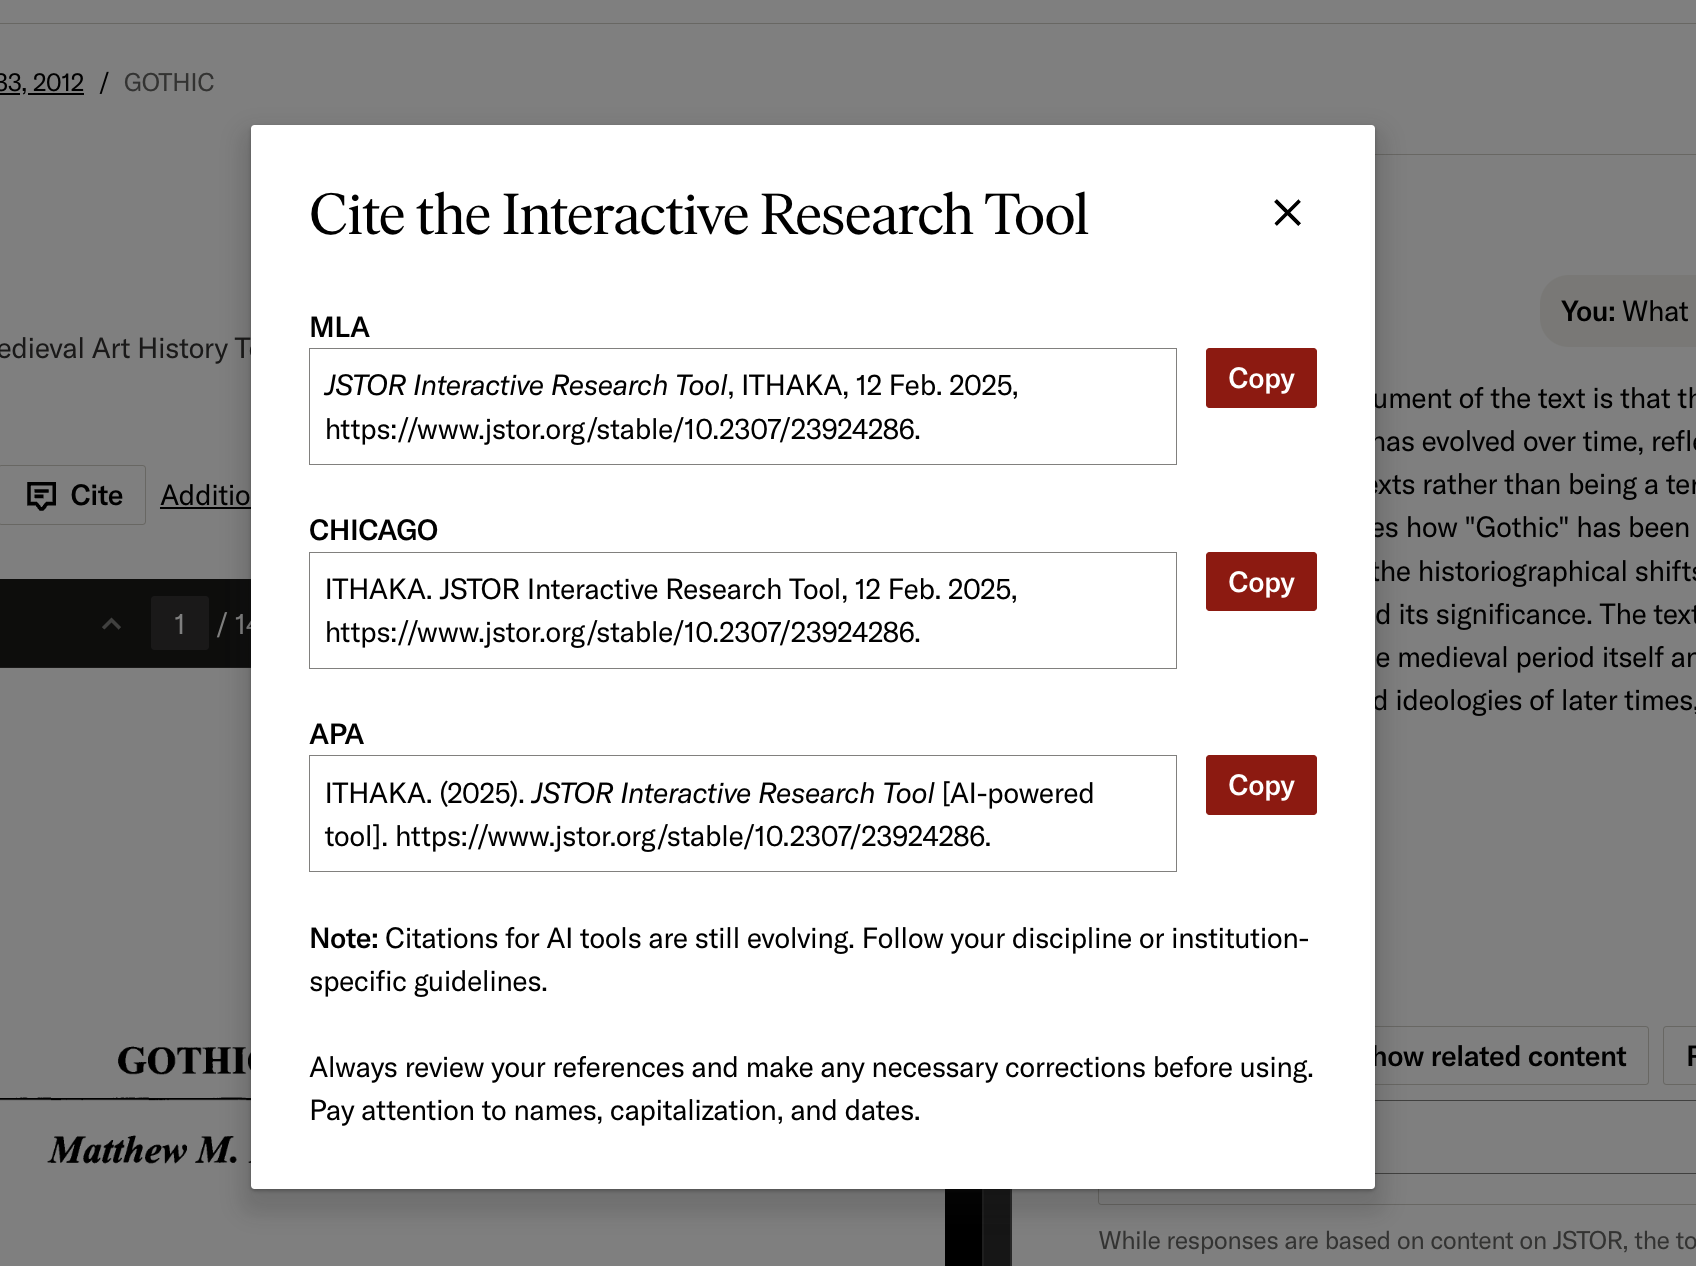The width and height of the screenshot is (1696, 1266).
Task: Copy the Chicago citation
Action: [1260, 581]
